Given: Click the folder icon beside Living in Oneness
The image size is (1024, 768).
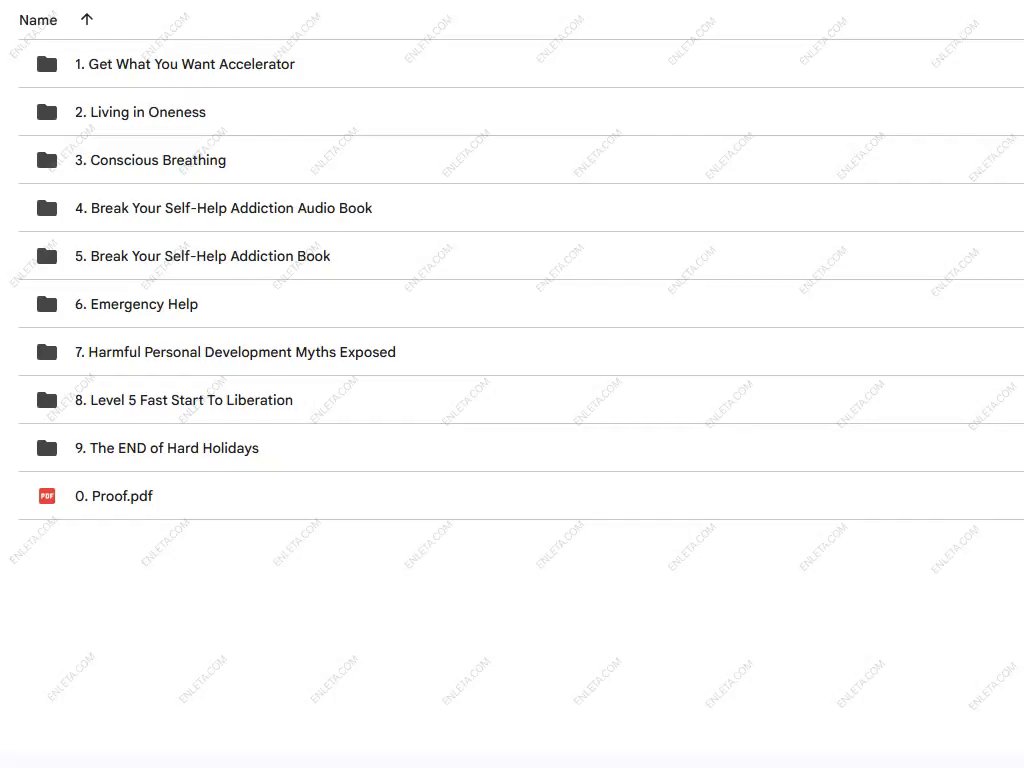Looking at the screenshot, I should click(x=47, y=112).
